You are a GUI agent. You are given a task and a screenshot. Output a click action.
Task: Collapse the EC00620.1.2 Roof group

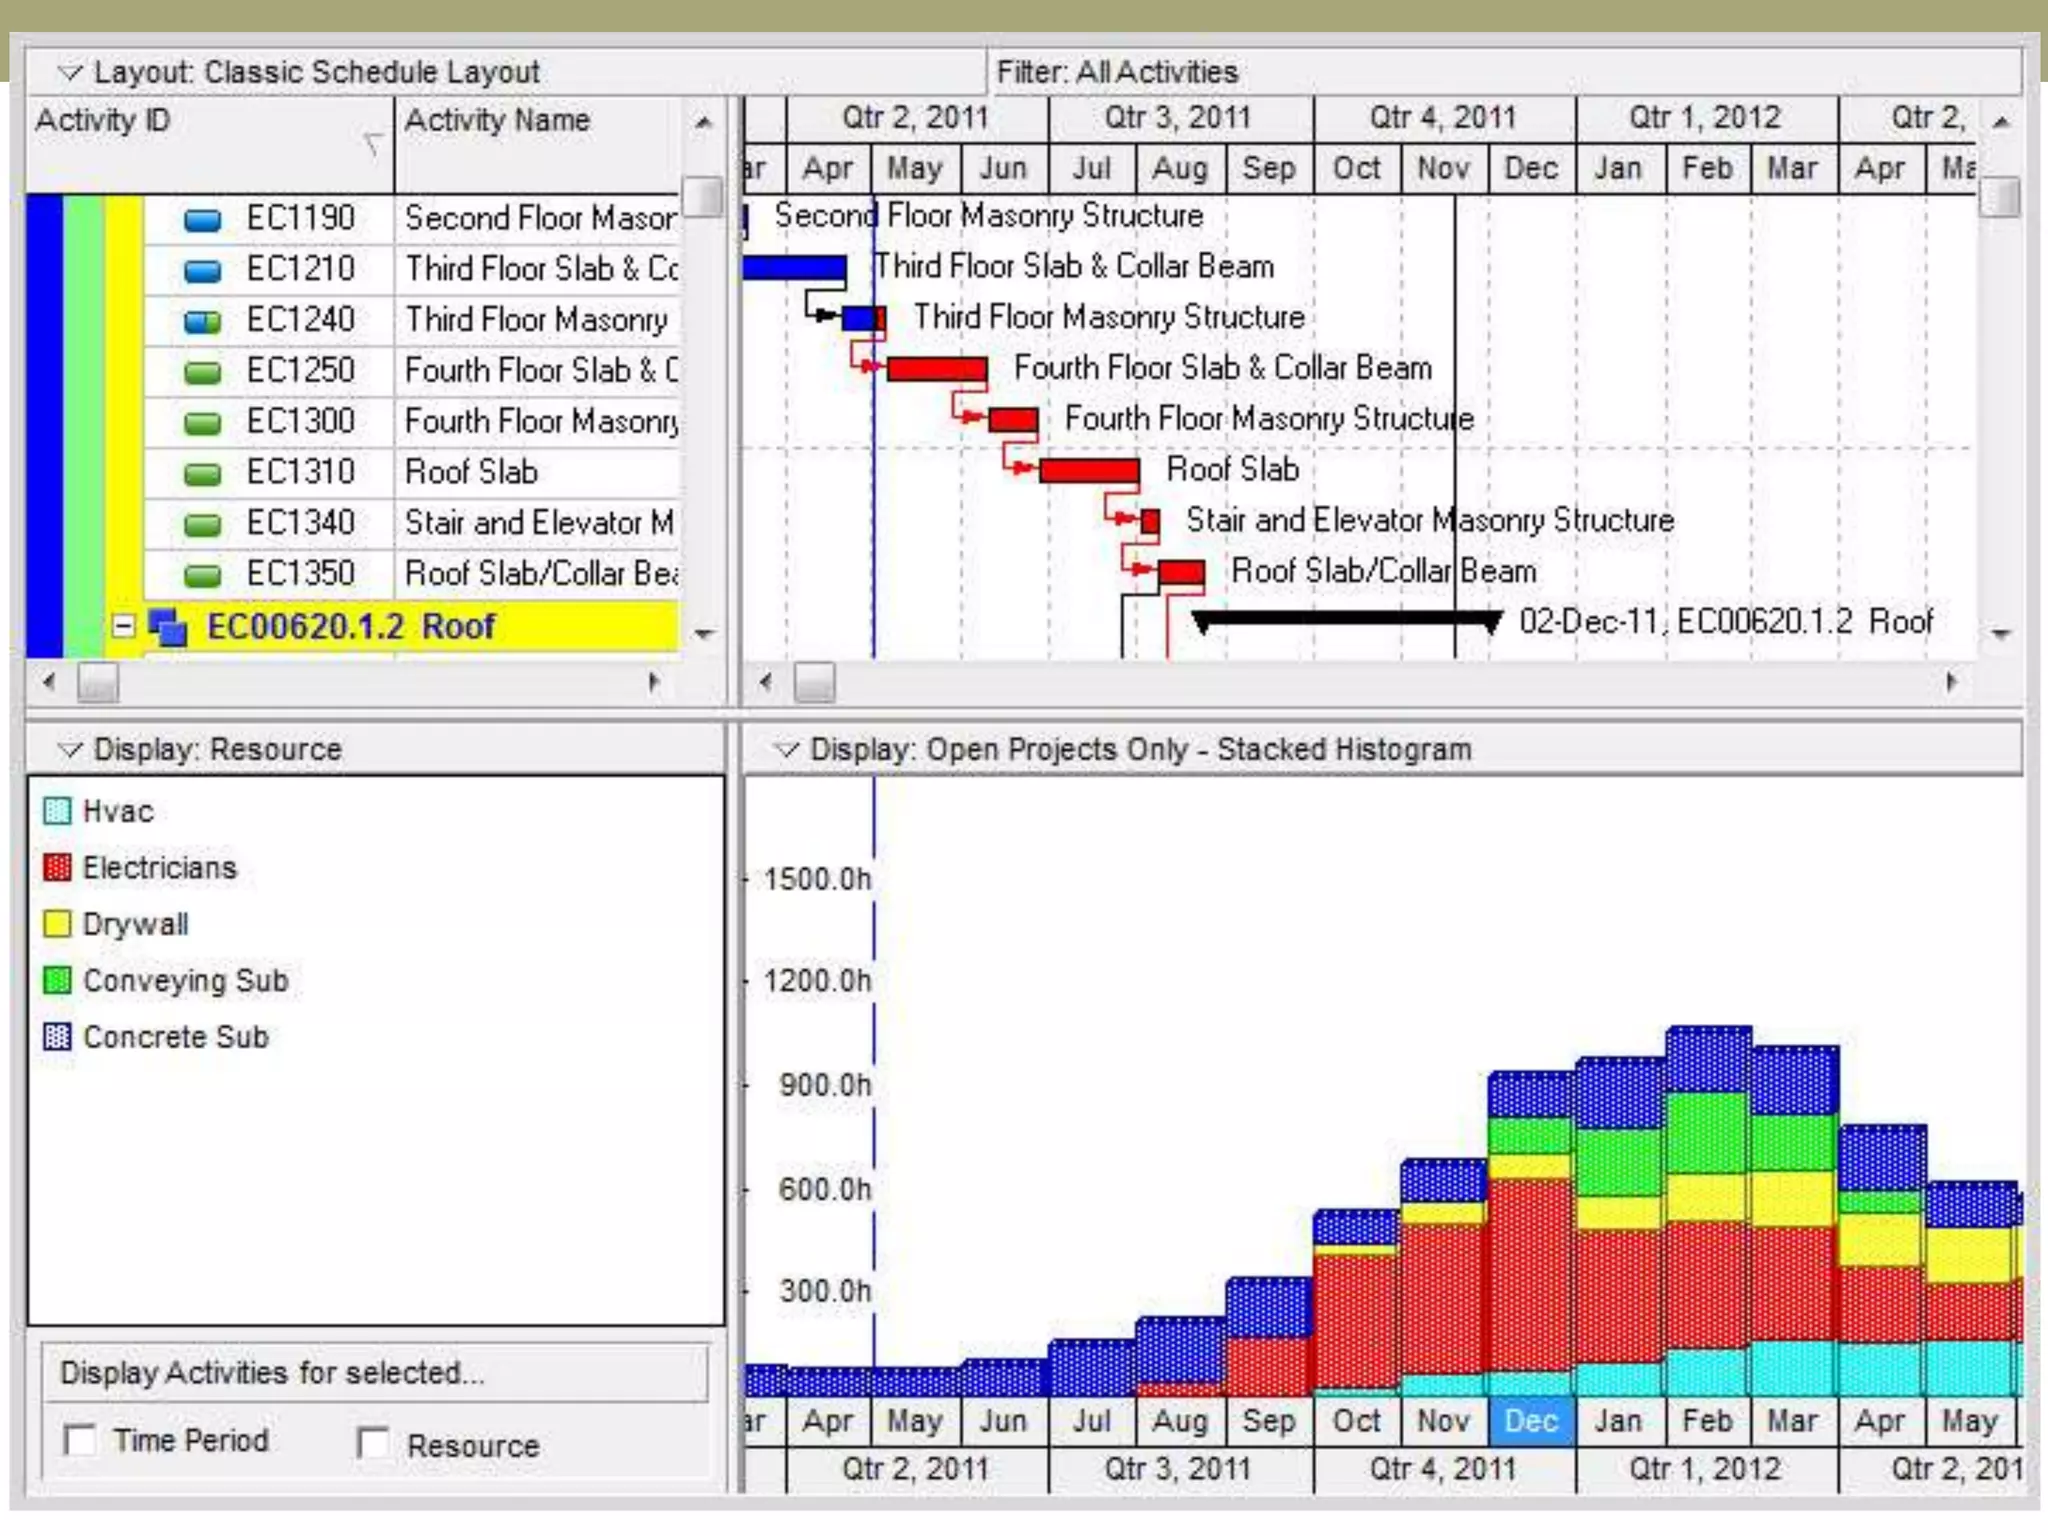(x=123, y=627)
